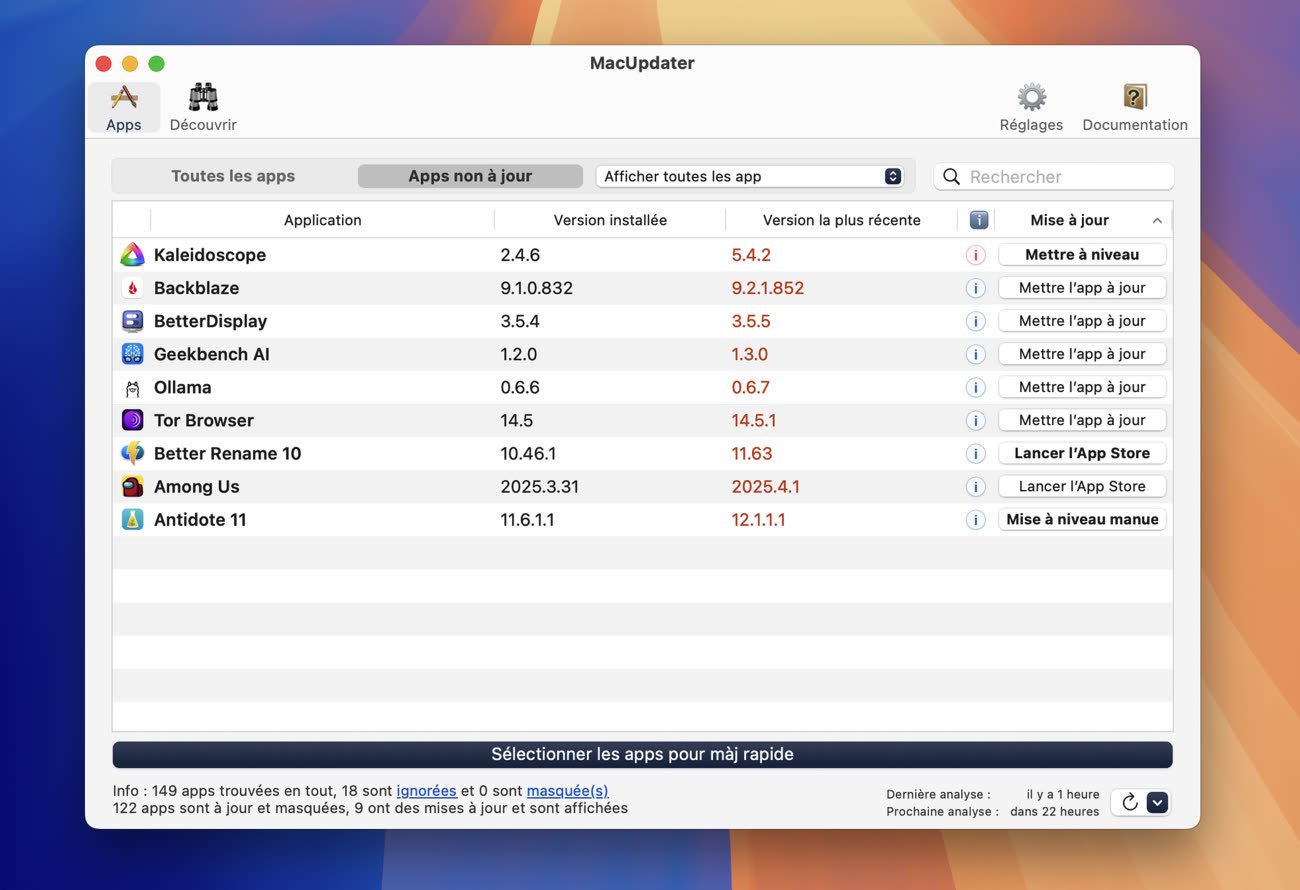
Task: Sort by Version la plus récente header
Action: 842,220
